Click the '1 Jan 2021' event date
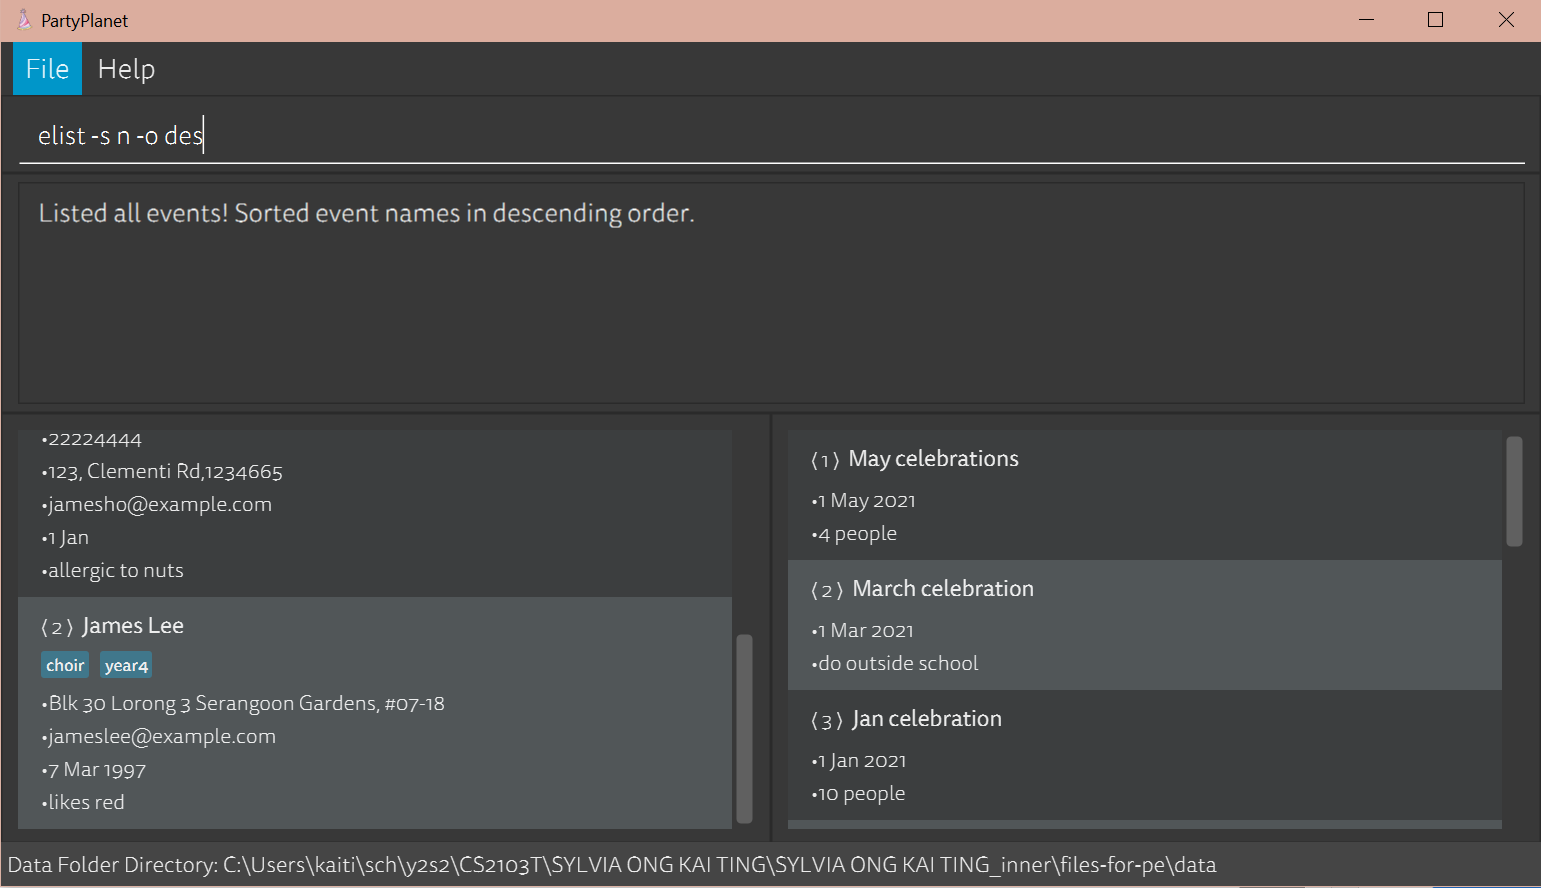The height and width of the screenshot is (888, 1541). coord(861,761)
